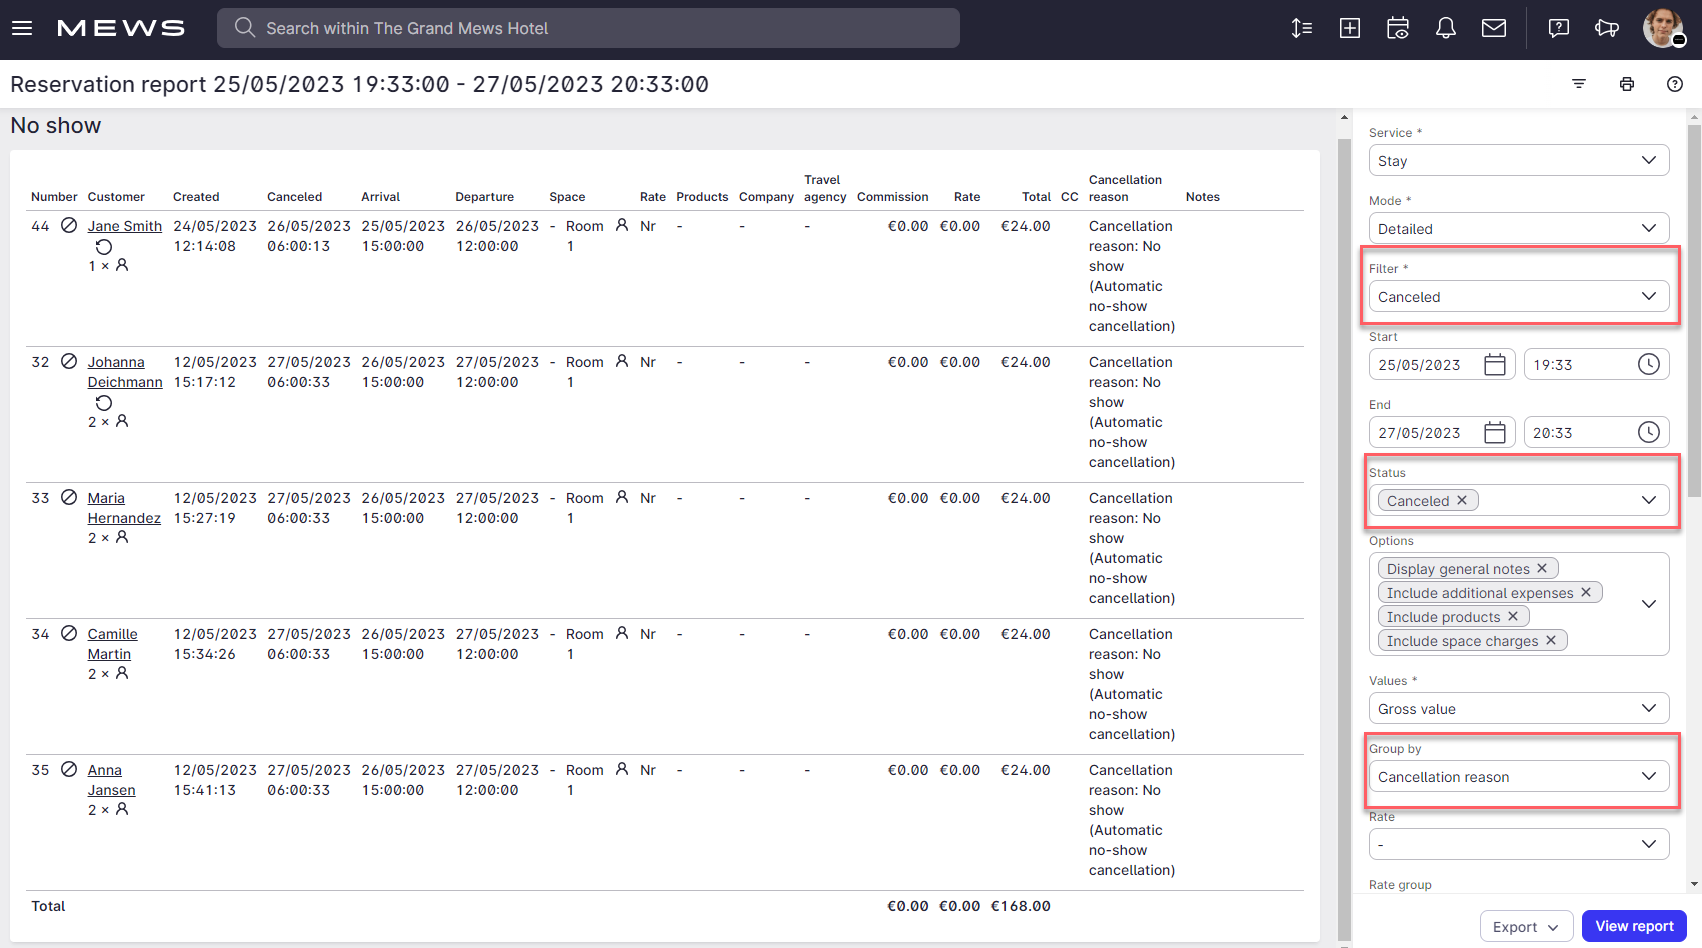This screenshot has height=948, width=1702.
Task: Click the Created column header
Action: click(196, 197)
